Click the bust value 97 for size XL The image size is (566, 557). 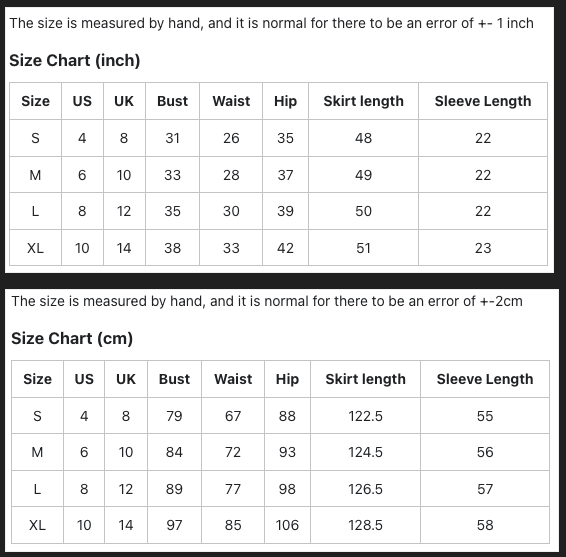tap(174, 525)
